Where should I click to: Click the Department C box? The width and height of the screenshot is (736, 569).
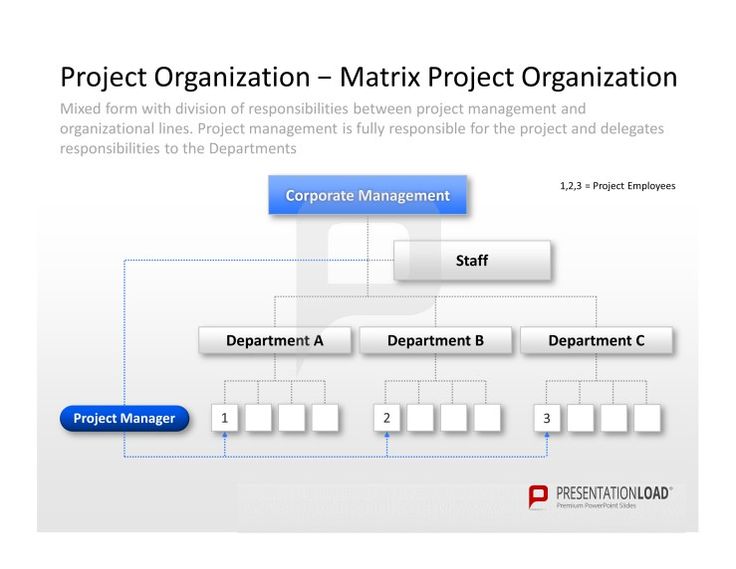click(x=596, y=340)
